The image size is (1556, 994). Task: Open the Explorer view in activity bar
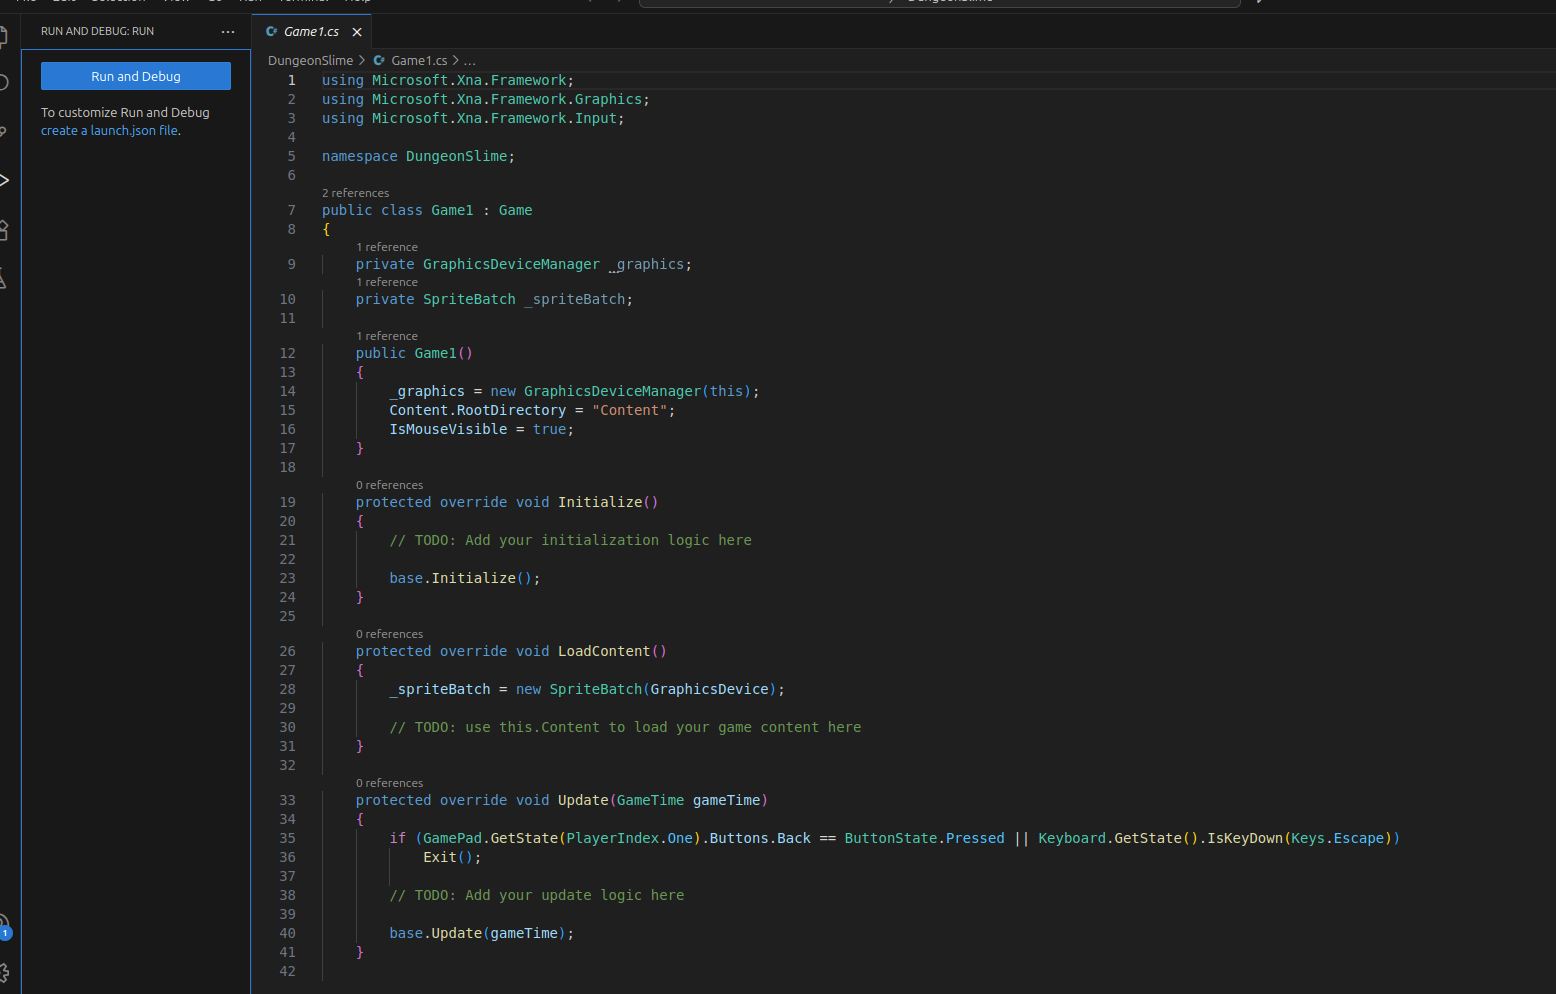pyautogui.click(x=4, y=37)
